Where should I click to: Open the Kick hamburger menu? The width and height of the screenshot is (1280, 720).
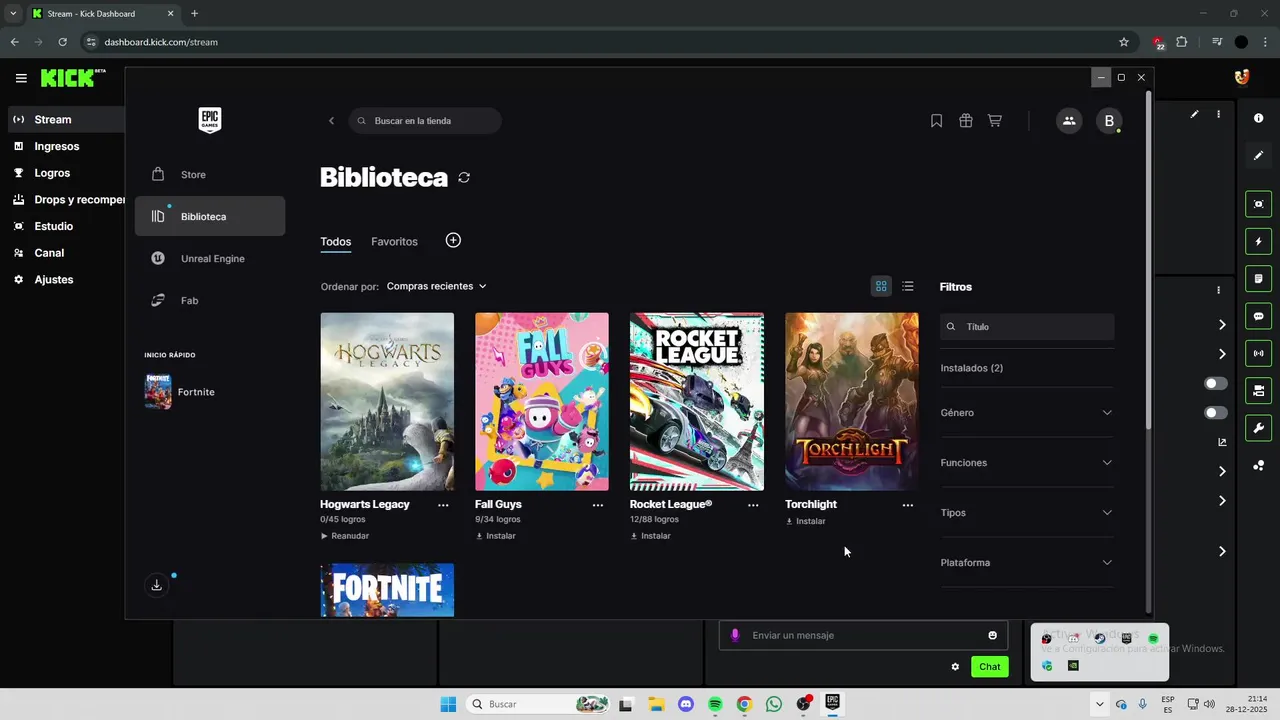[x=21, y=78]
